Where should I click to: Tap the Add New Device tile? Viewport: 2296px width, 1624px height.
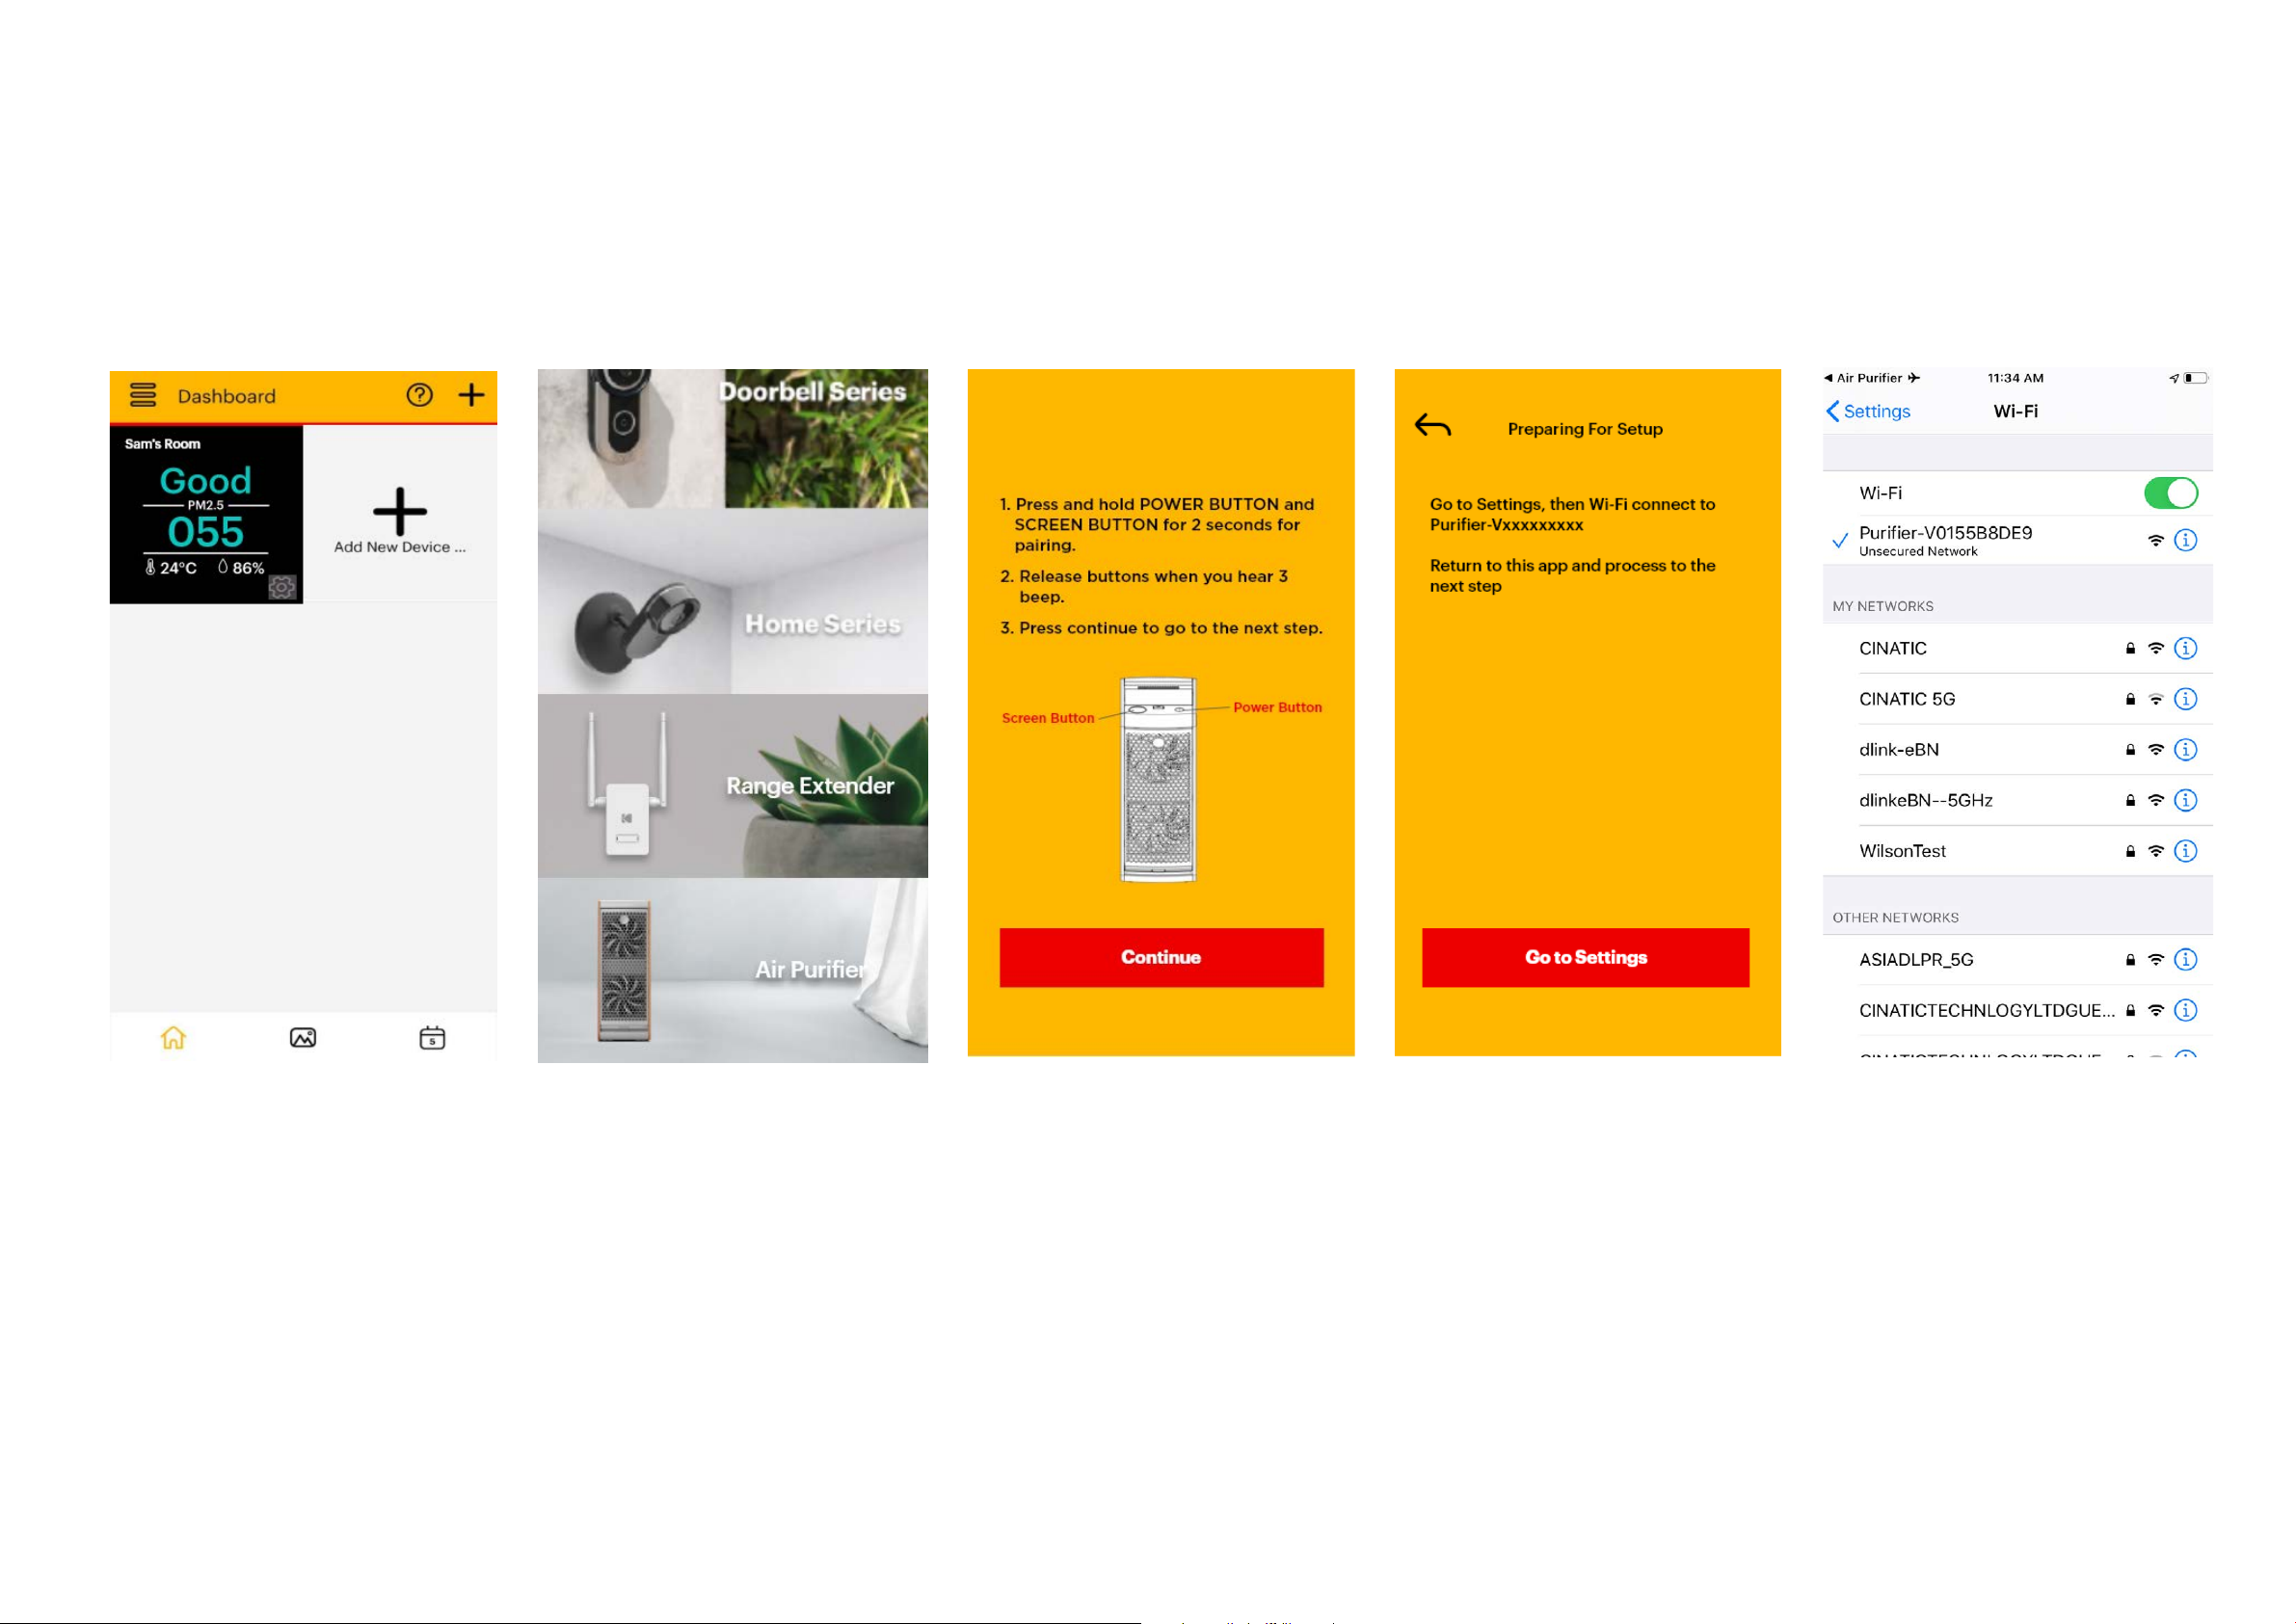point(400,515)
